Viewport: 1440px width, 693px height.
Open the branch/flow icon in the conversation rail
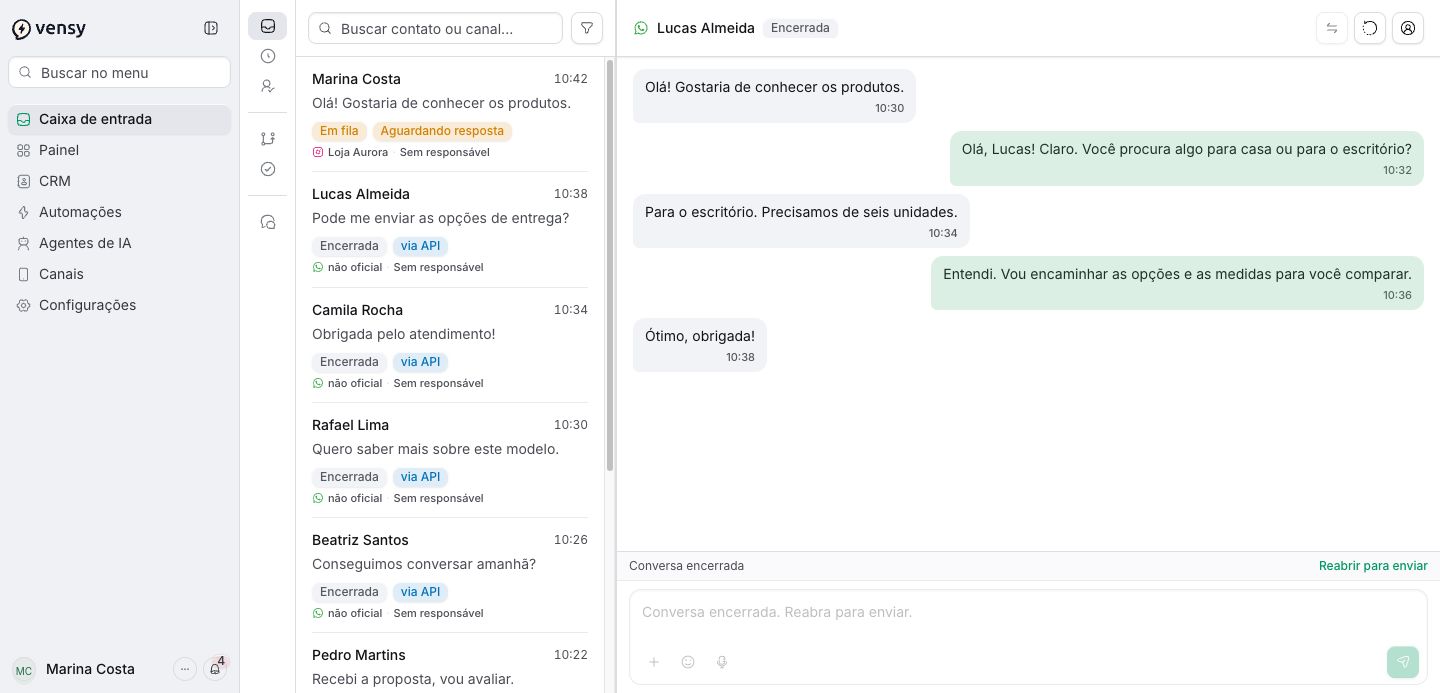click(x=267, y=139)
